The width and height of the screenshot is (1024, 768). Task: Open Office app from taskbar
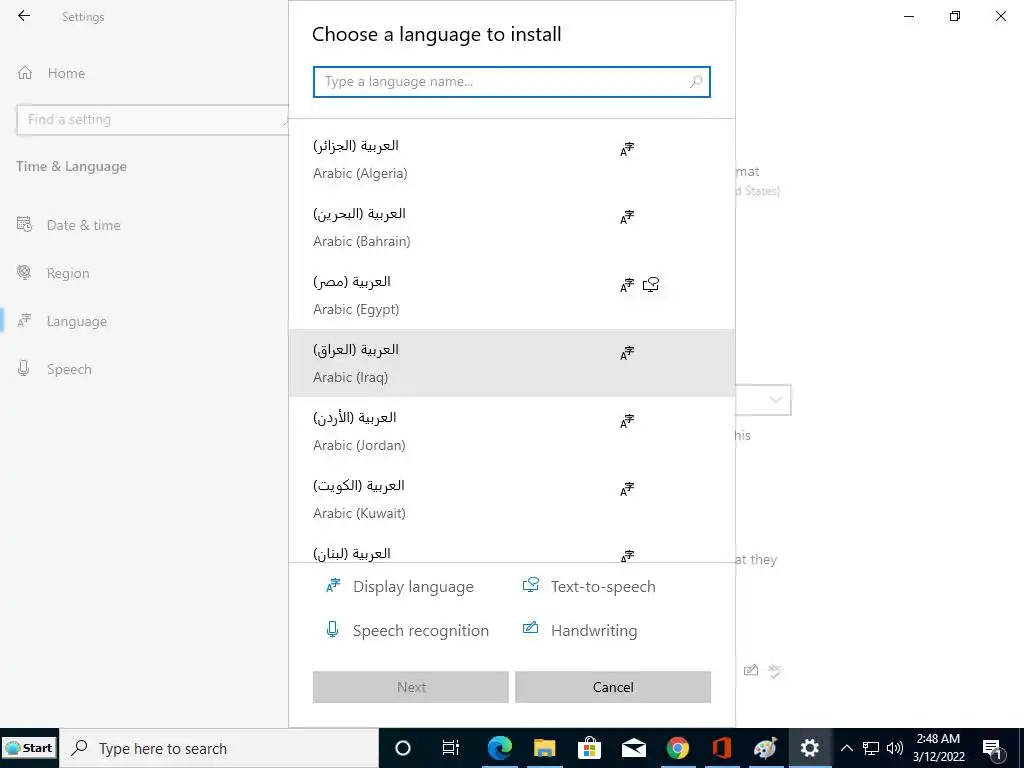click(722, 748)
